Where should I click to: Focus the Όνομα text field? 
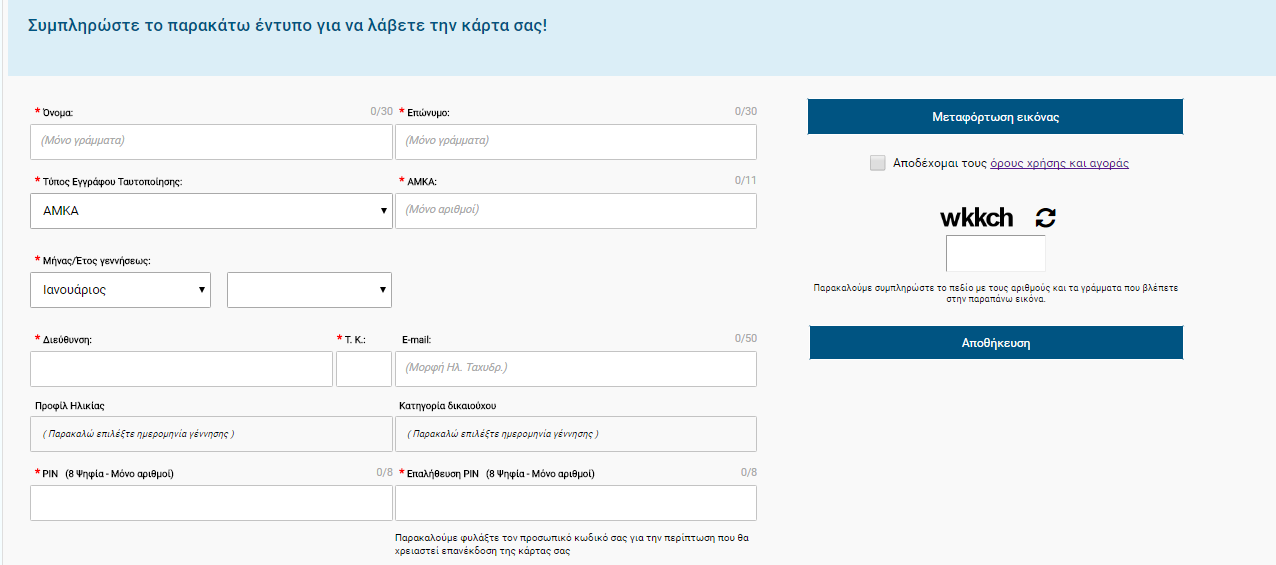click(x=211, y=142)
